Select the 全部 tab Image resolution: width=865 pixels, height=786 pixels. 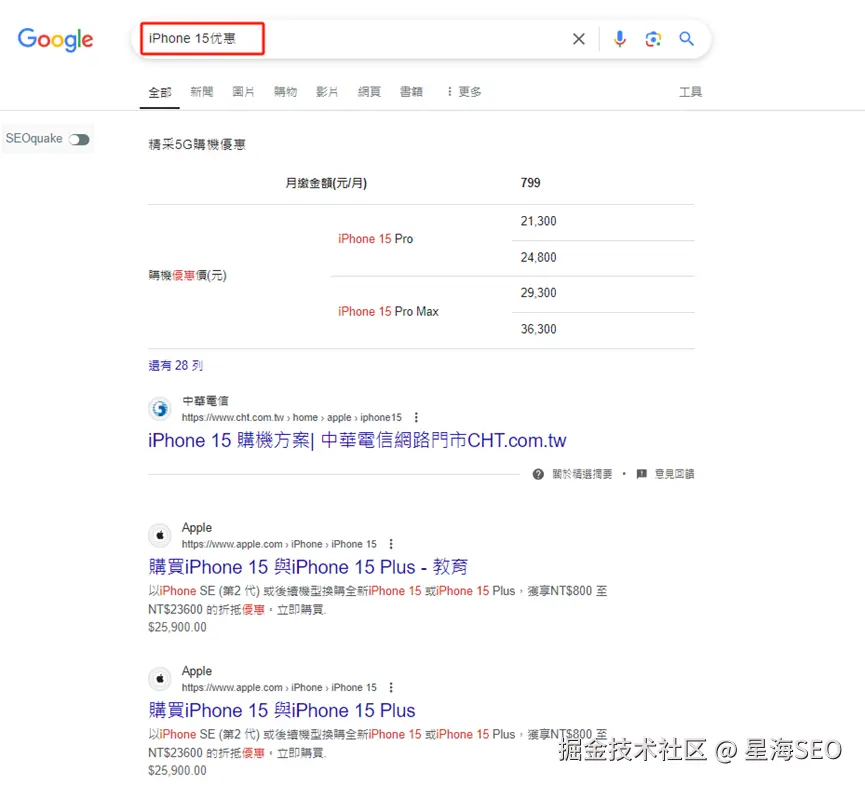click(160, 92)
